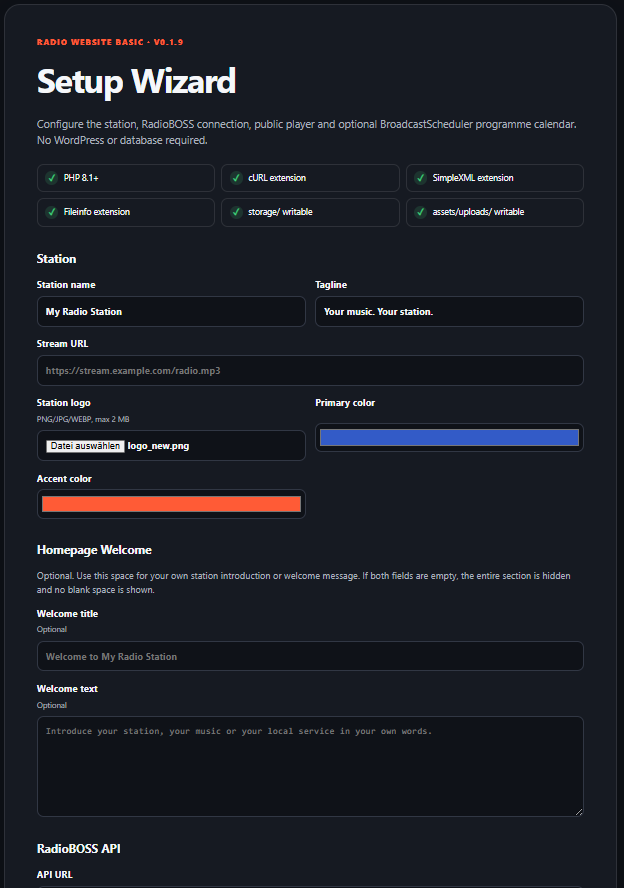Click the storage/ writable checkmark icon
624x888 pixels.
coord(236,212)
